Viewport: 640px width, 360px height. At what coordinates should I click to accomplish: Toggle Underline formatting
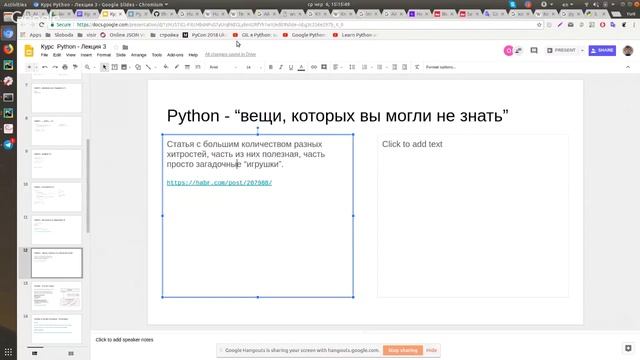point(291,67)
